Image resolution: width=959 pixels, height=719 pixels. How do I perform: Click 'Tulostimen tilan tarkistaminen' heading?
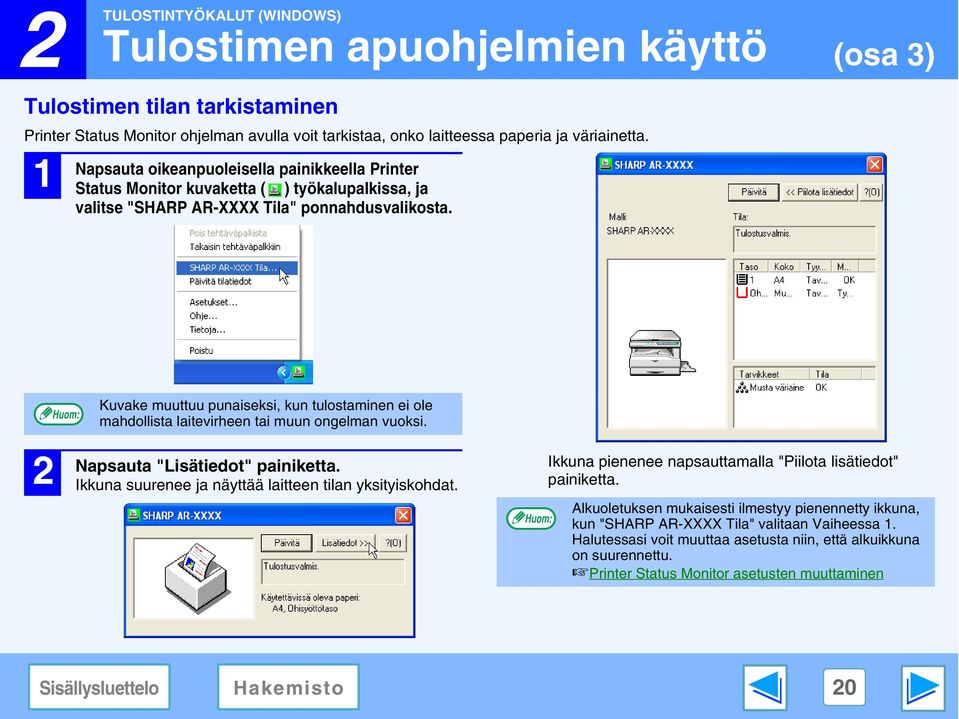pyautogui.click(x=181, y=106)
